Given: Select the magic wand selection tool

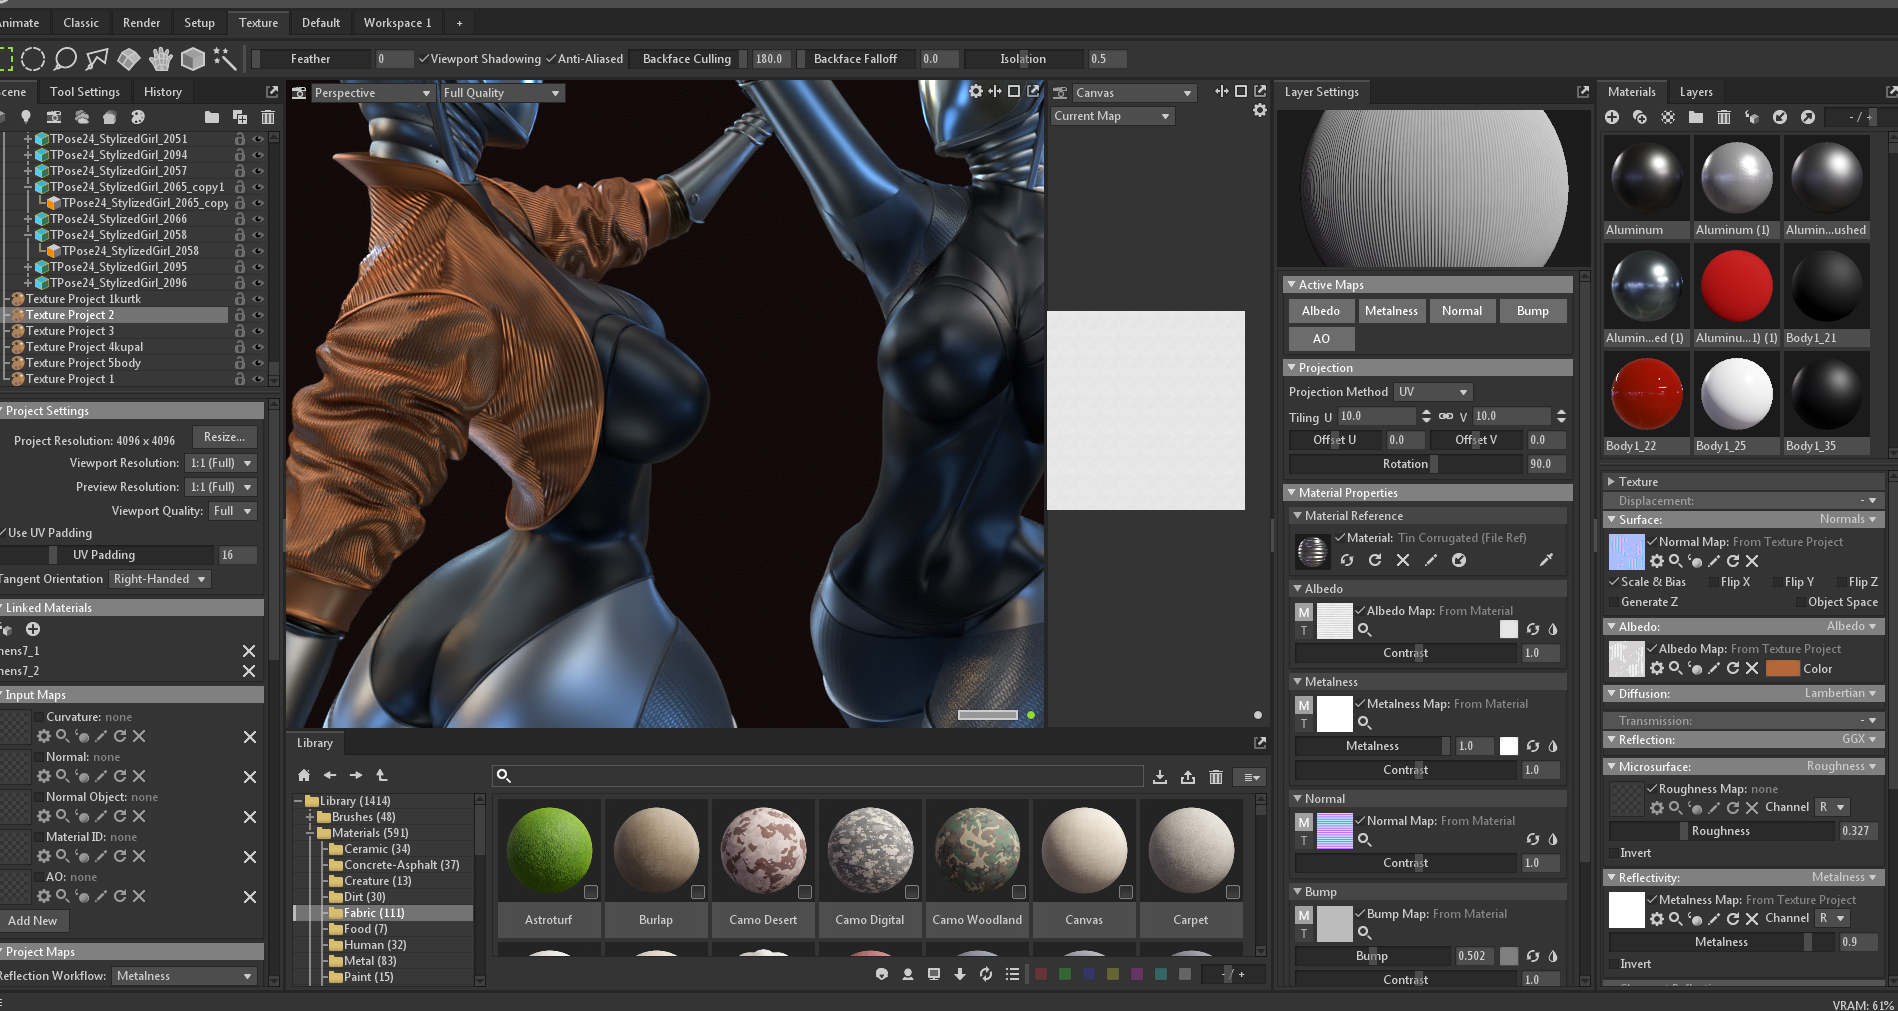Looking at the screenshot, I should tap(225, 59).
